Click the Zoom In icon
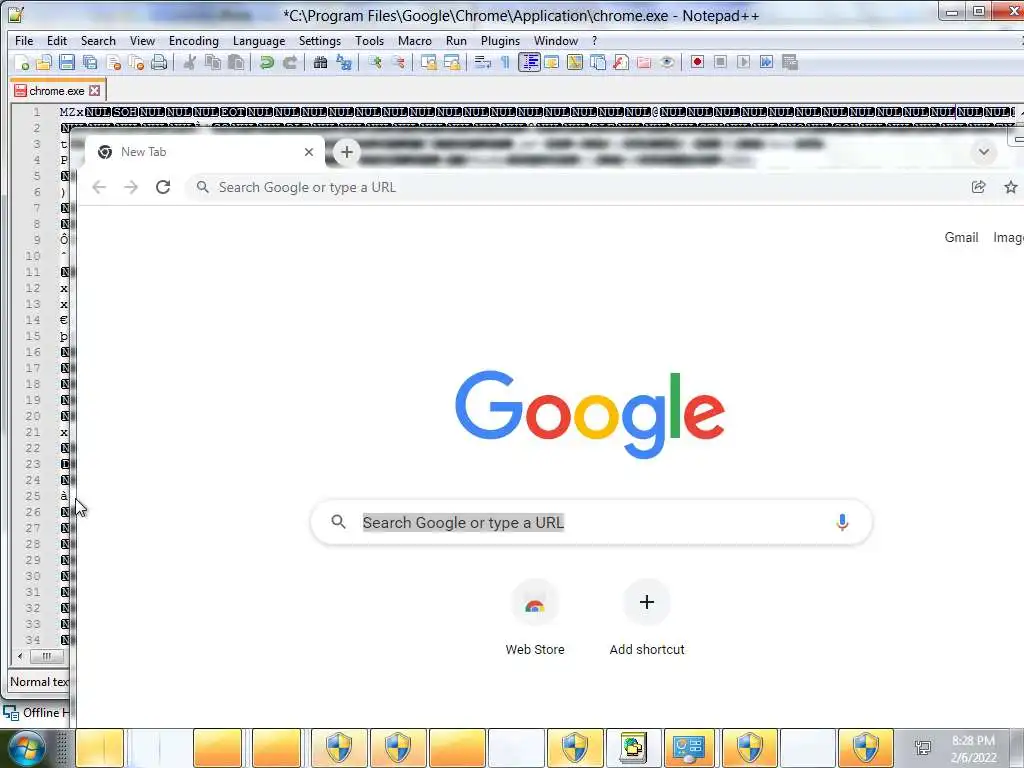1024x768 pixels. click(x=375, y=62)
